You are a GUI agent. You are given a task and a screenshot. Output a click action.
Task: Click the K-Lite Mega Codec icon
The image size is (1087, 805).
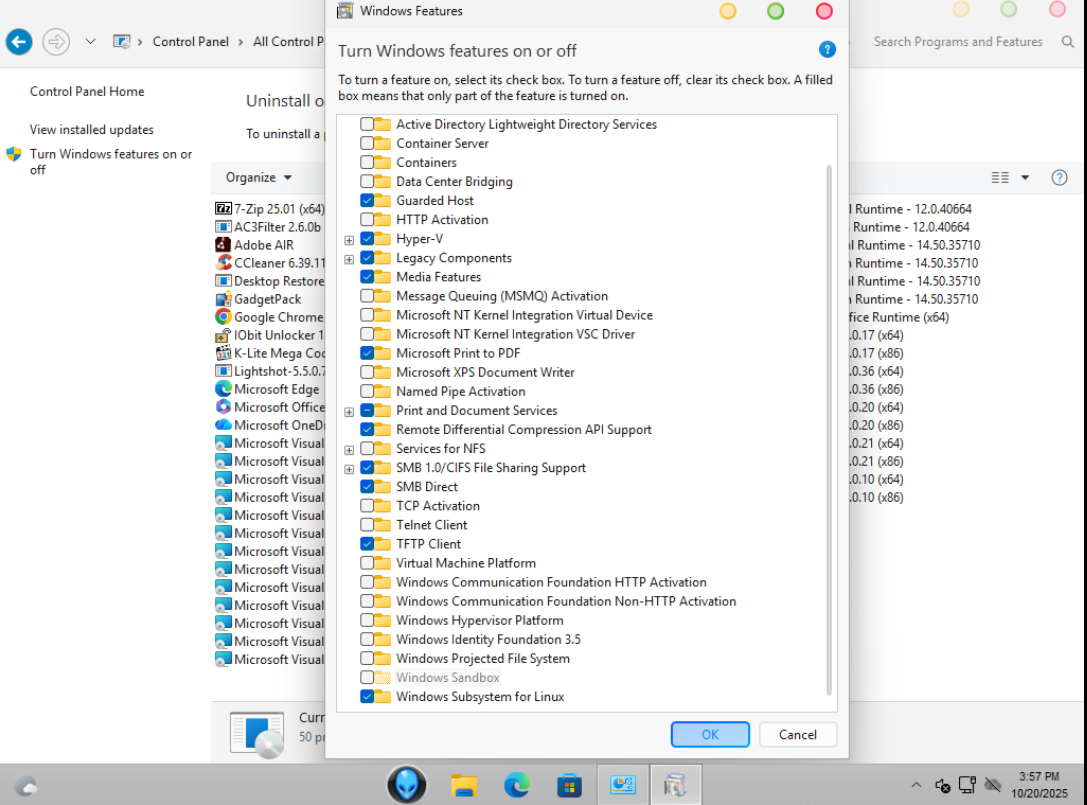click(x=223, y=353)
